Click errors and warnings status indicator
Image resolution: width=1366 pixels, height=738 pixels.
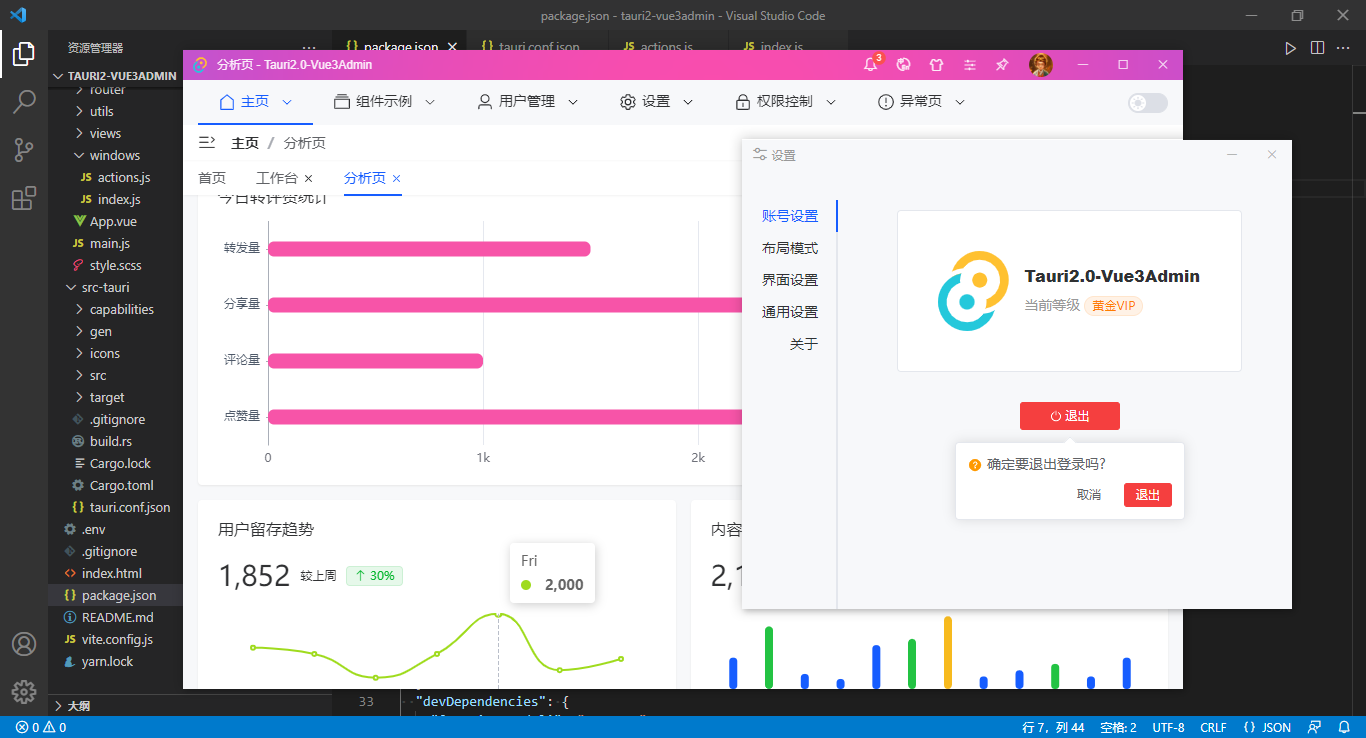(41, 727)
